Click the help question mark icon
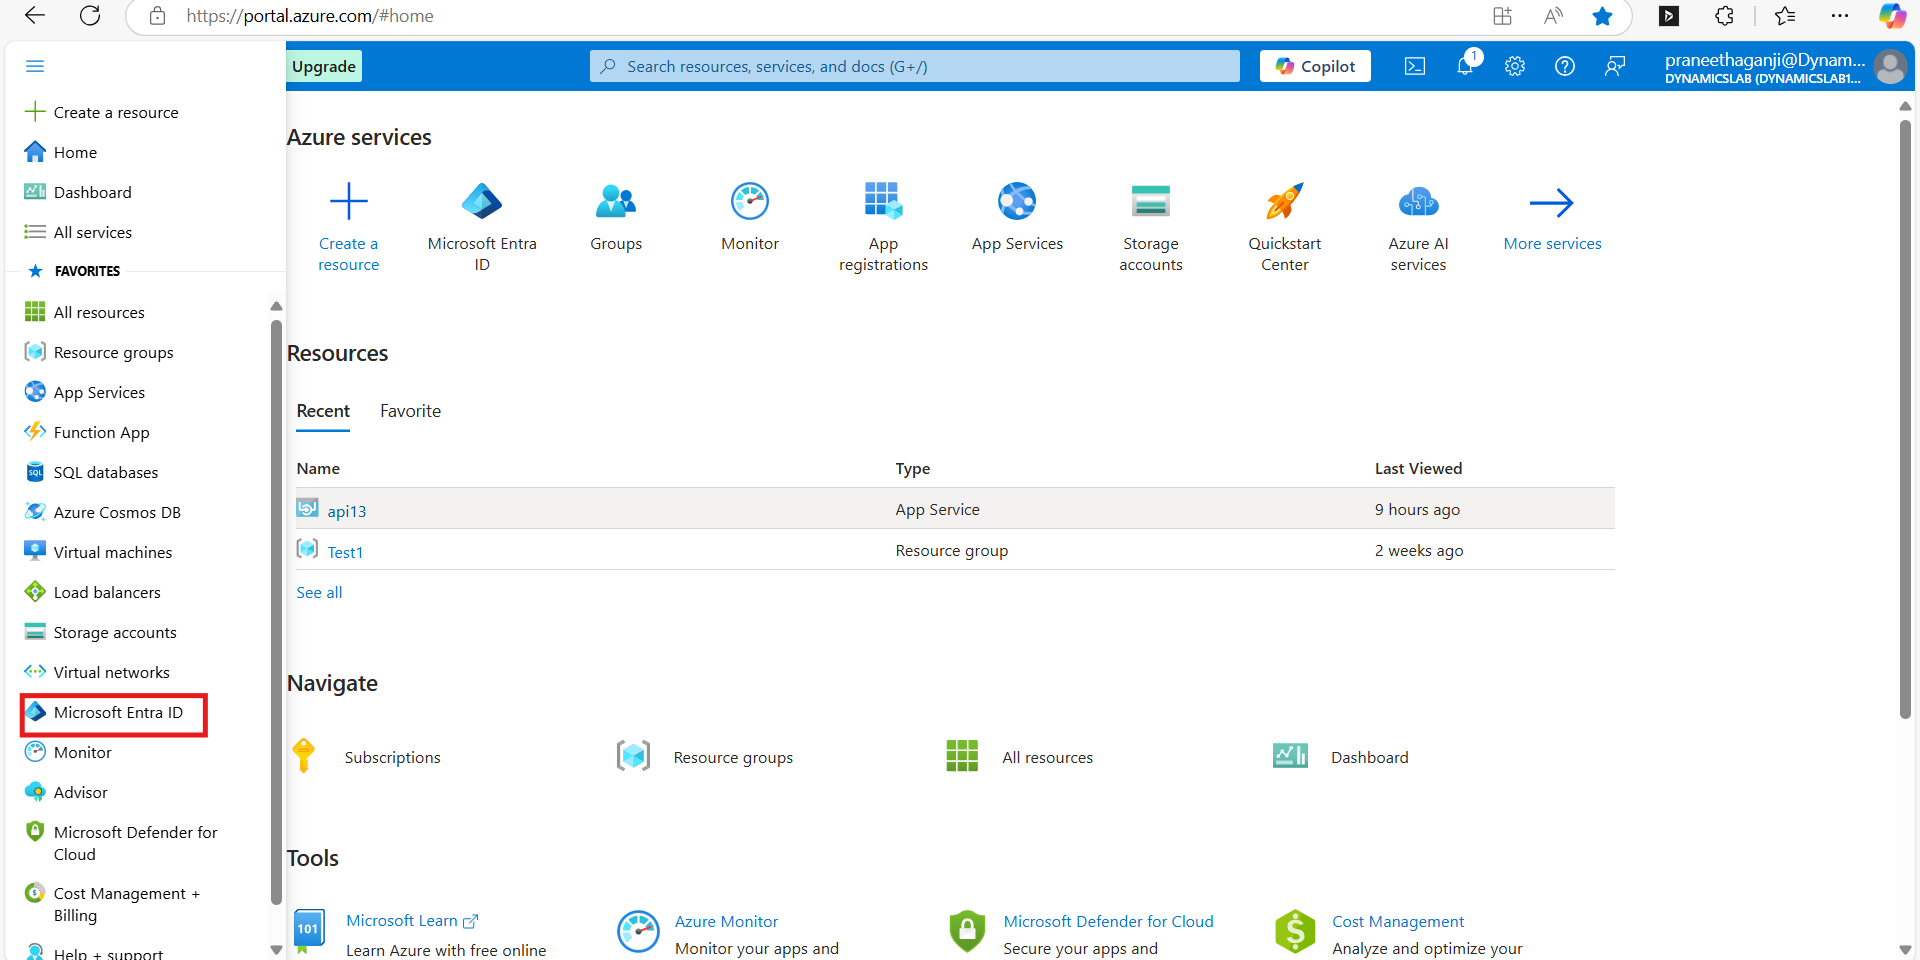The height and width of the screenshot is (960, 1920). click(1565, 66)
